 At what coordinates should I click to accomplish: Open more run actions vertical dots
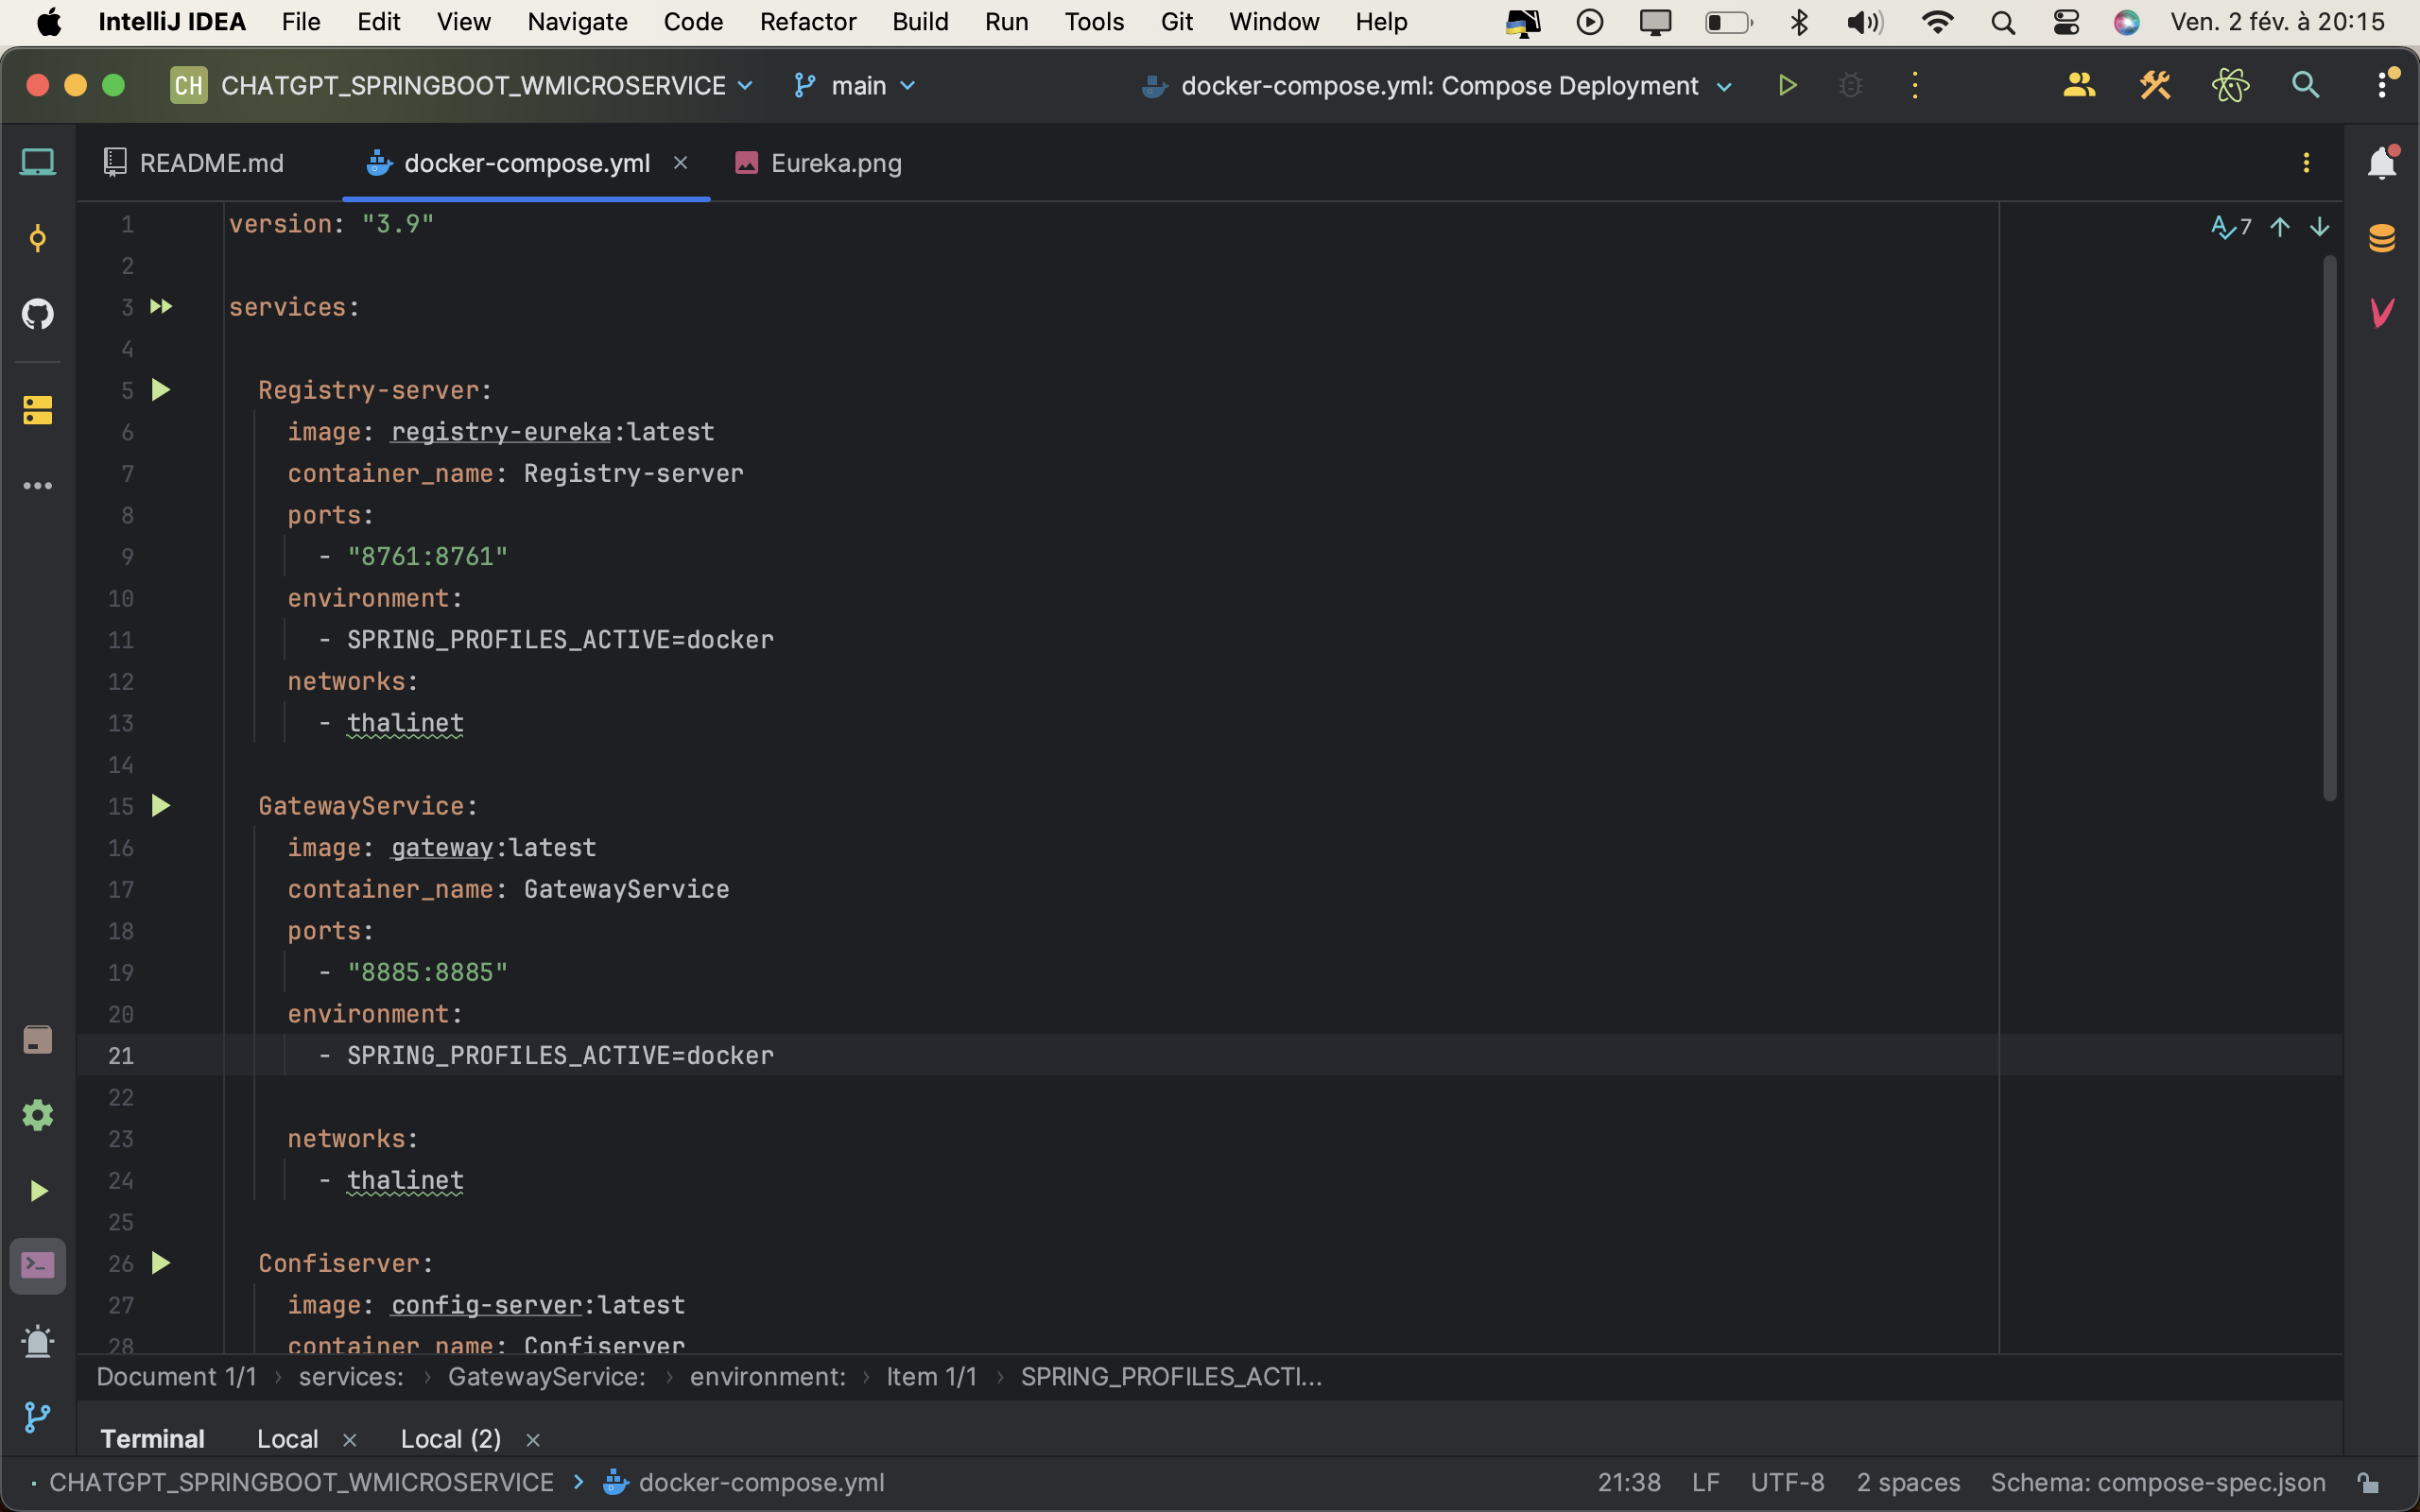(x=1915, y=86)
